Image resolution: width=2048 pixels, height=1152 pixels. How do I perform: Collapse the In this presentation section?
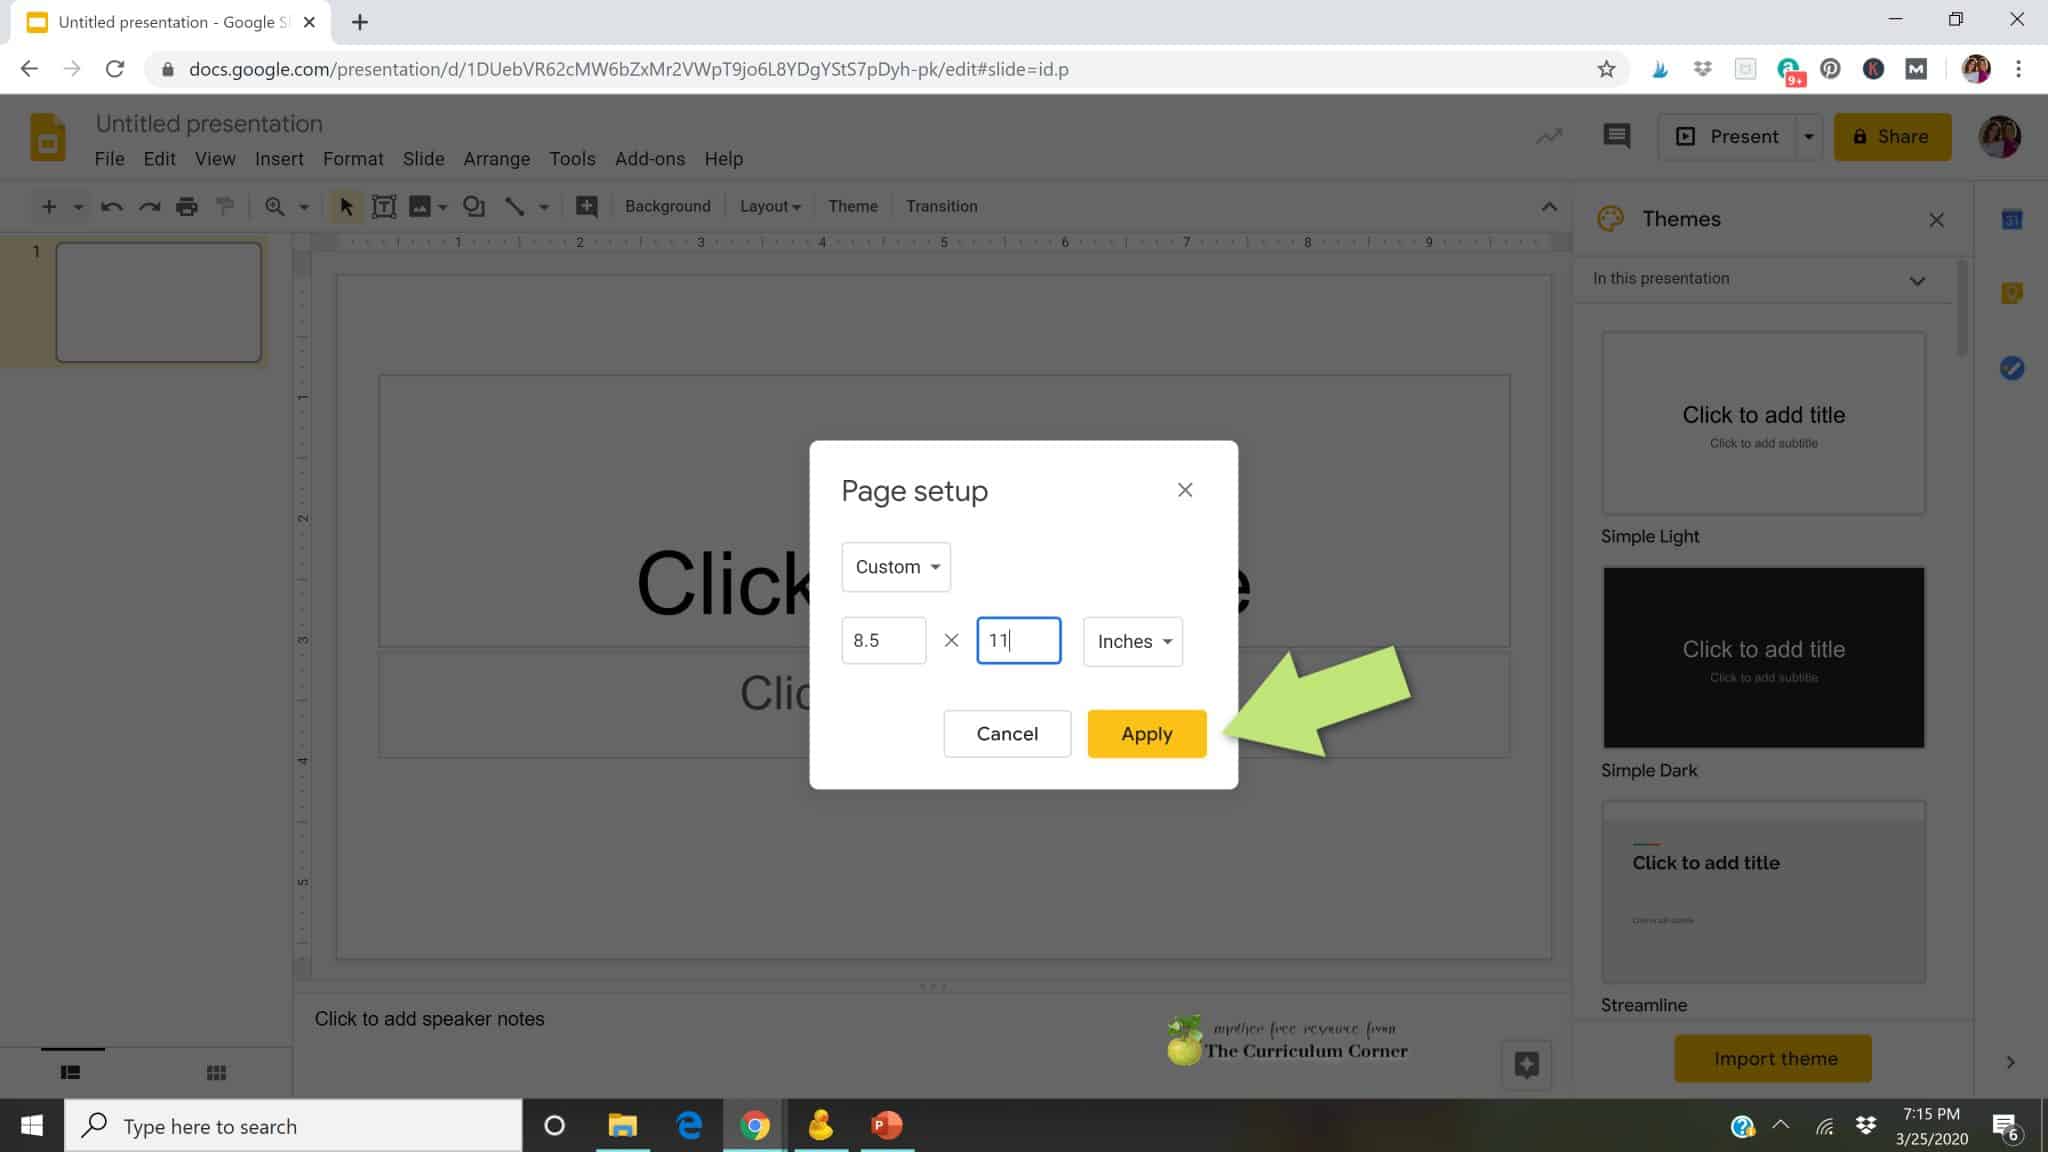point(1917,279)
